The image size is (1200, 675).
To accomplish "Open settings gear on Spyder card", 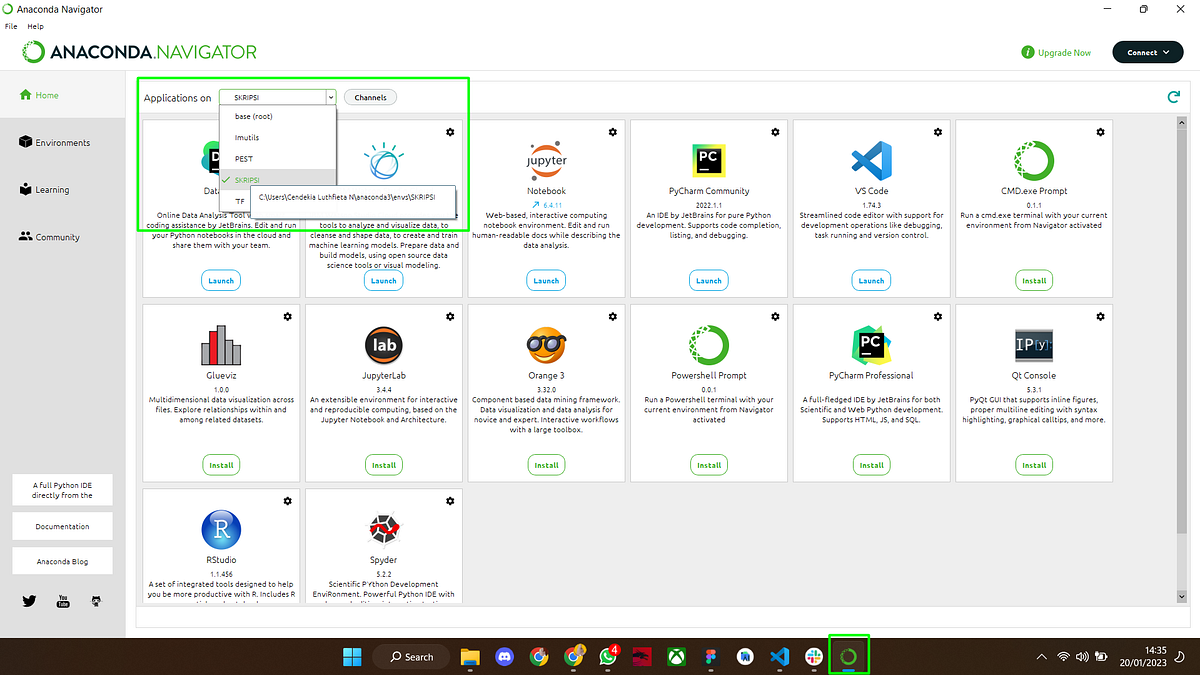I will point(450,500).
